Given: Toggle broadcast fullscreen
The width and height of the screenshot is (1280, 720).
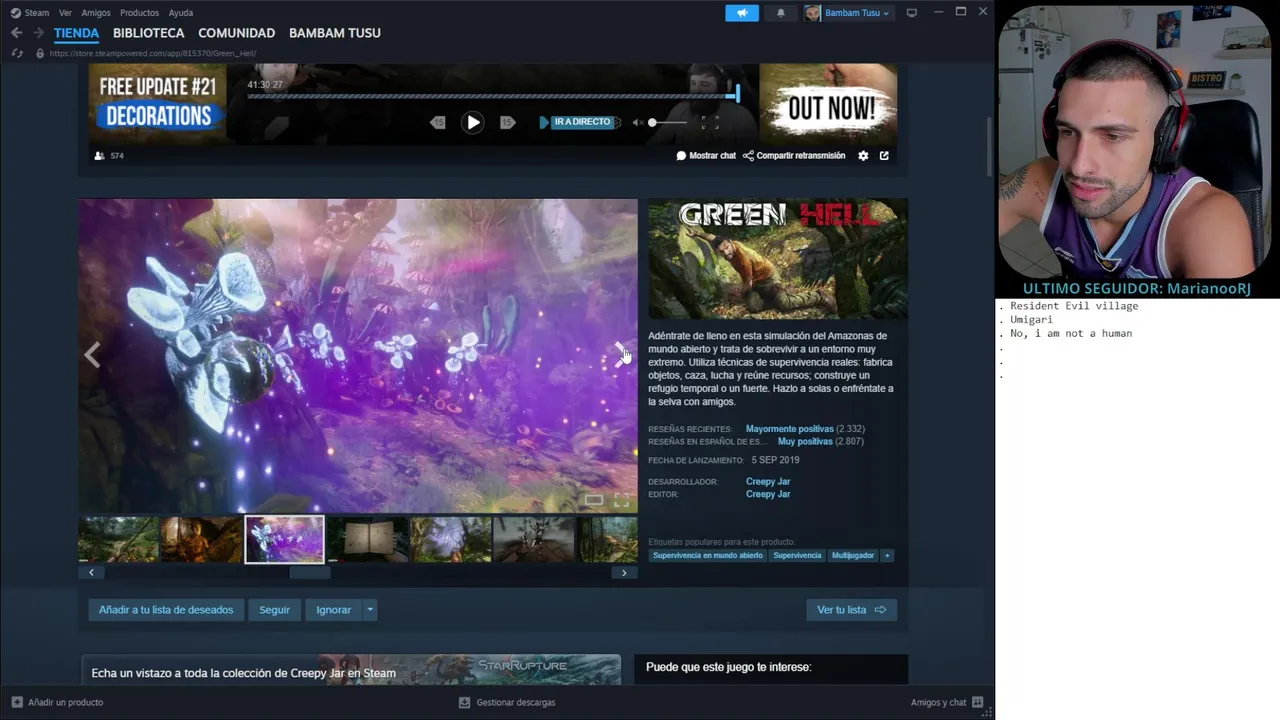Looking at the screenshot, I should pyautogui.click(x=710, y=122).
